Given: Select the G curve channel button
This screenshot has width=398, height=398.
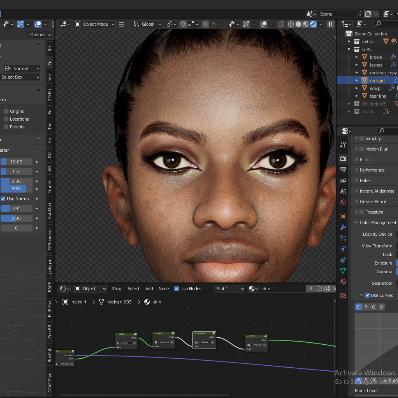Looking at the screenshot, I should click(374, 307).
